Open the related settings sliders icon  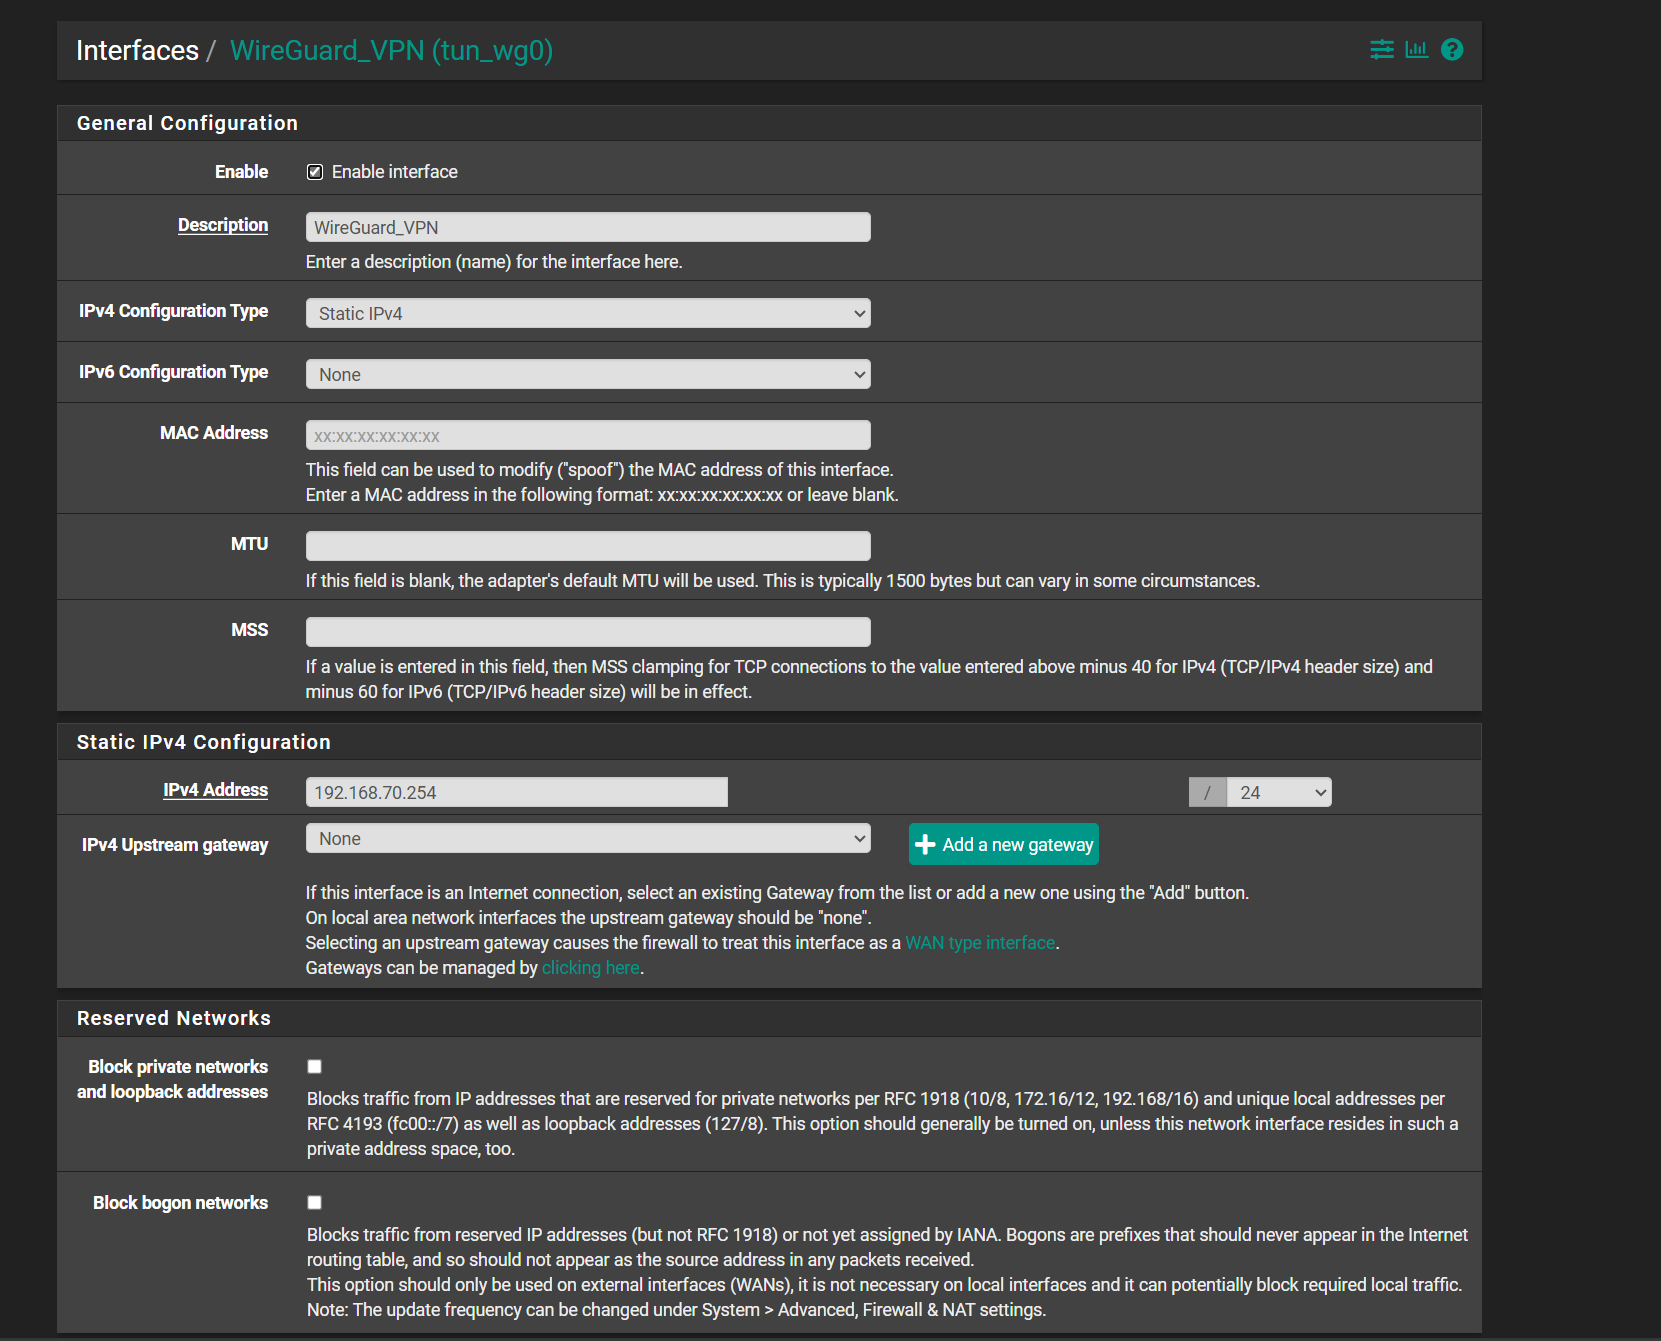pos(1381,50)
